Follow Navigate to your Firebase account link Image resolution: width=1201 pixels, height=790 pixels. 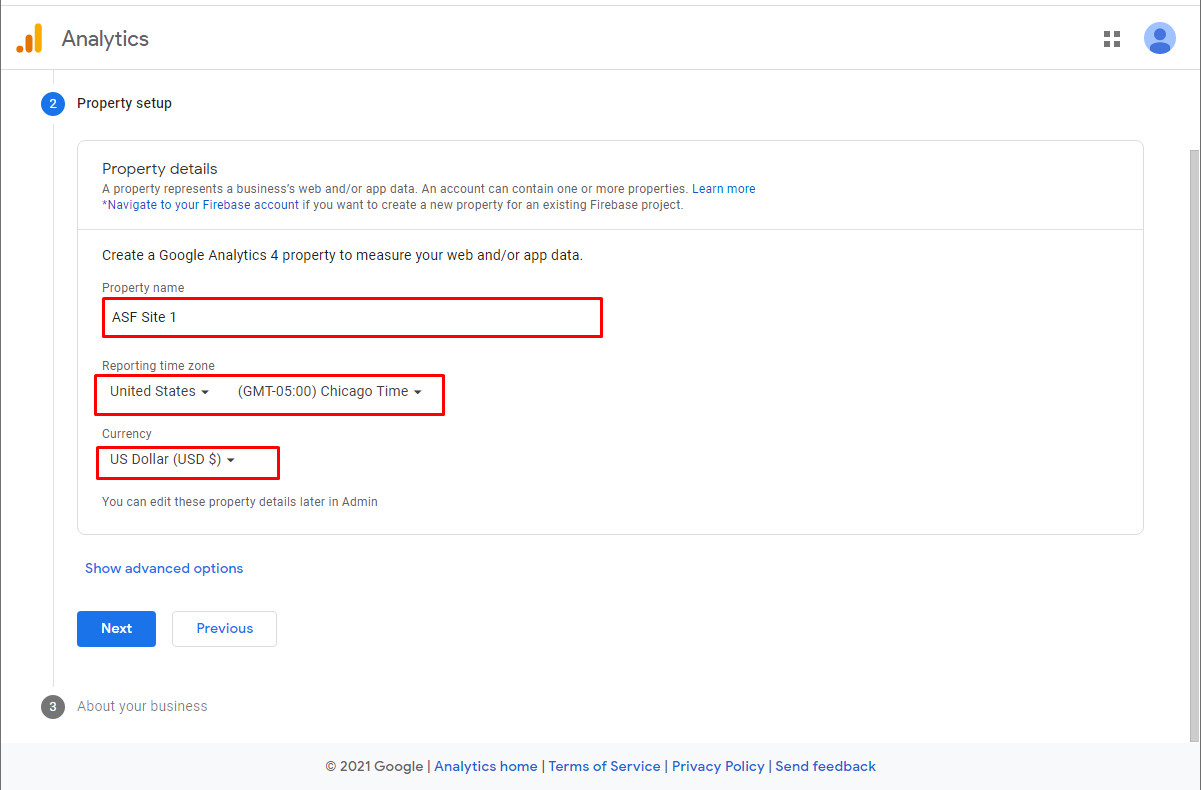point(200,205)
